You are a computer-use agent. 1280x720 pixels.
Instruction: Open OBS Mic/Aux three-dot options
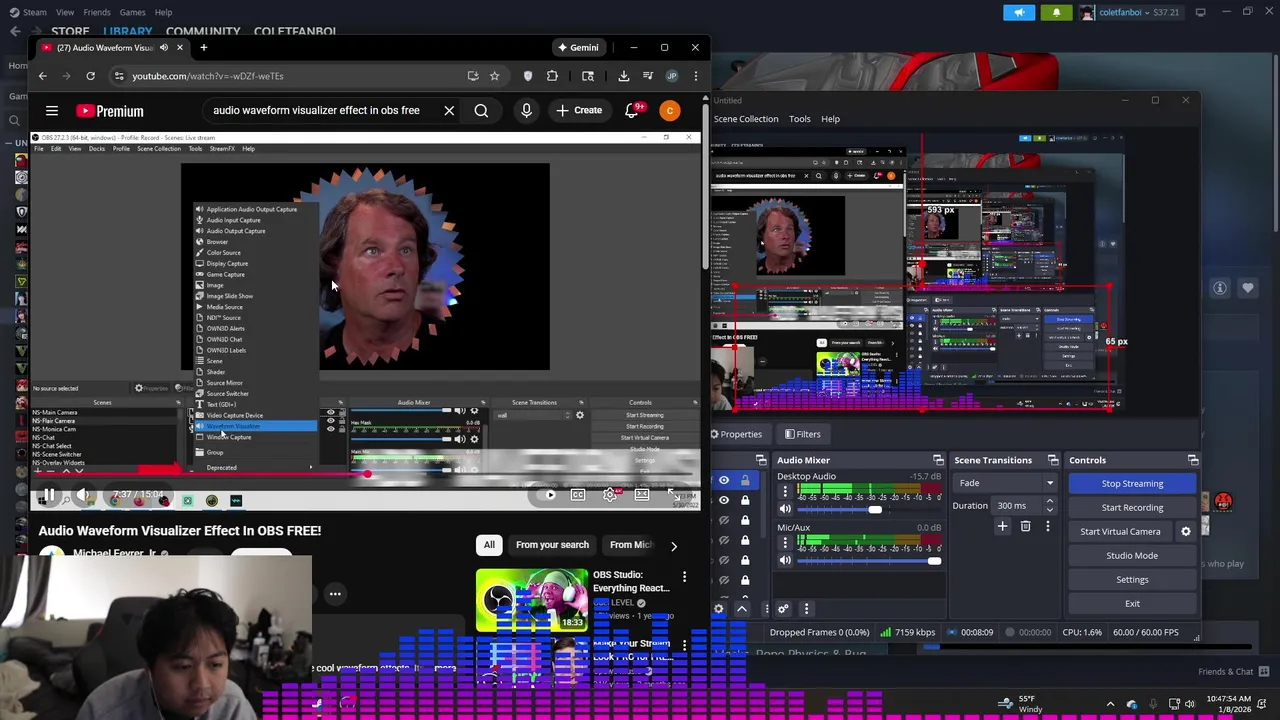pyautogui.click(x=785, y=542)
